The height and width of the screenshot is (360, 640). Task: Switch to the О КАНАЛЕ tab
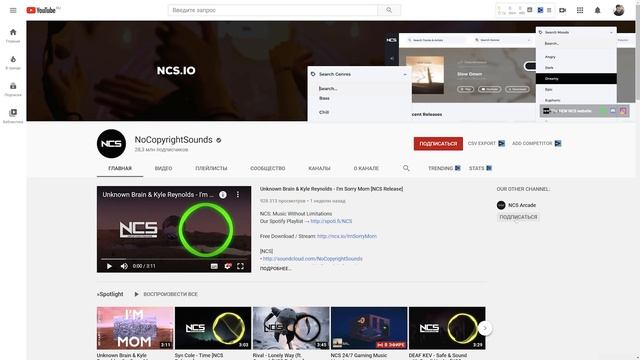click(x=366, y=168)
